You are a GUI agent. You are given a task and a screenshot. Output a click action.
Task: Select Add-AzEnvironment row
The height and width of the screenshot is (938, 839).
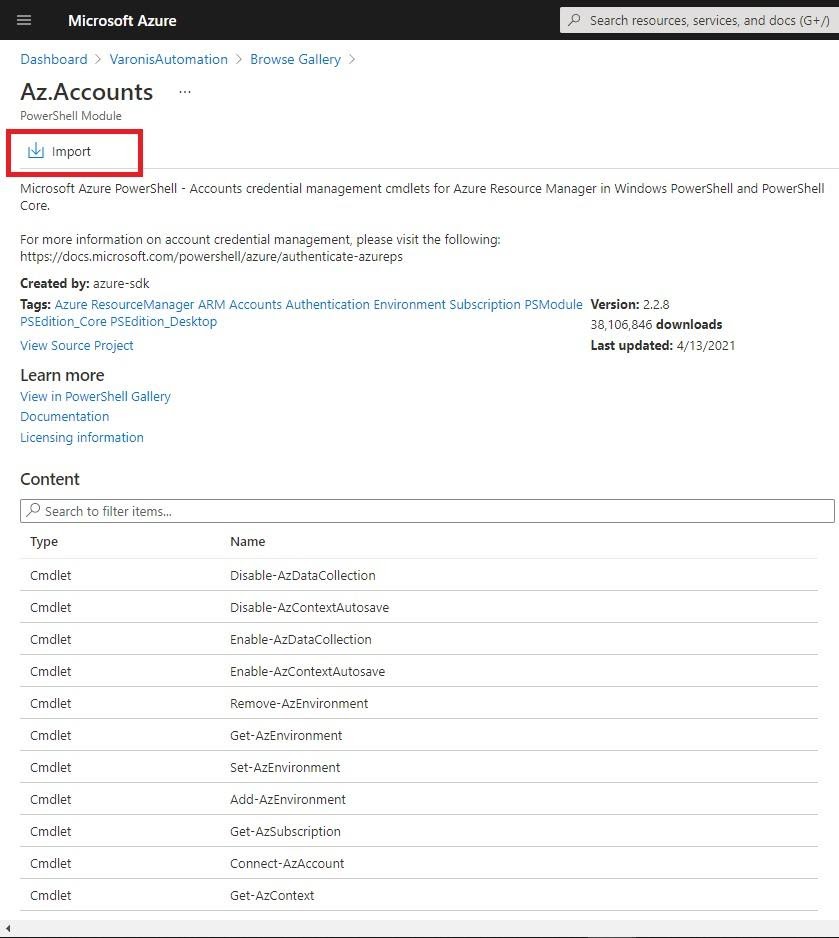(x=419, y=799)
